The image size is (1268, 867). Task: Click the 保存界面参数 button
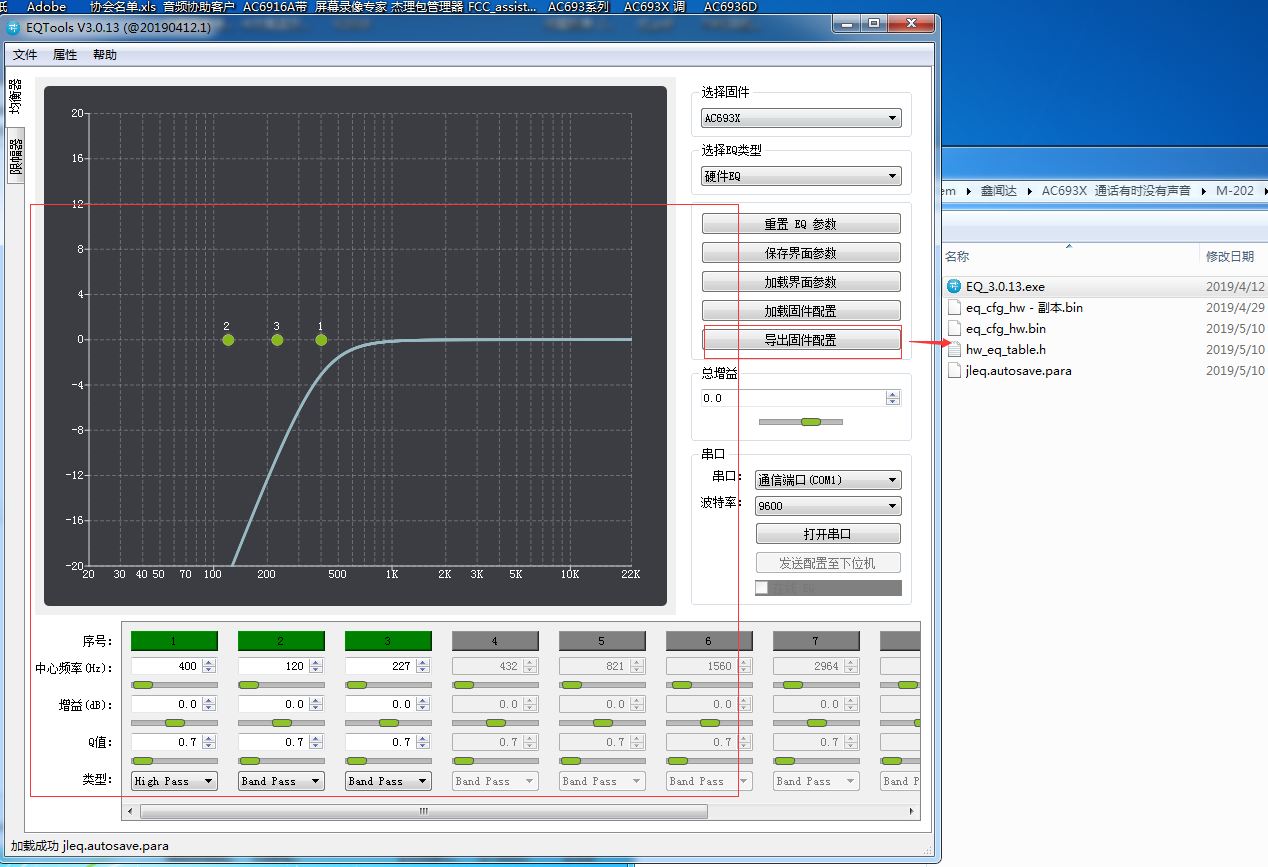point(801,253)
